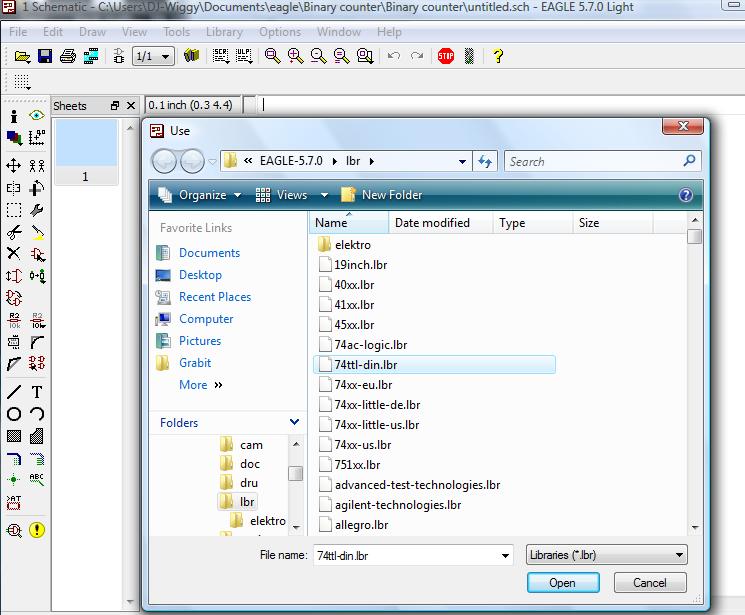Click the Zoom in magnifier icon

(295, 56)
